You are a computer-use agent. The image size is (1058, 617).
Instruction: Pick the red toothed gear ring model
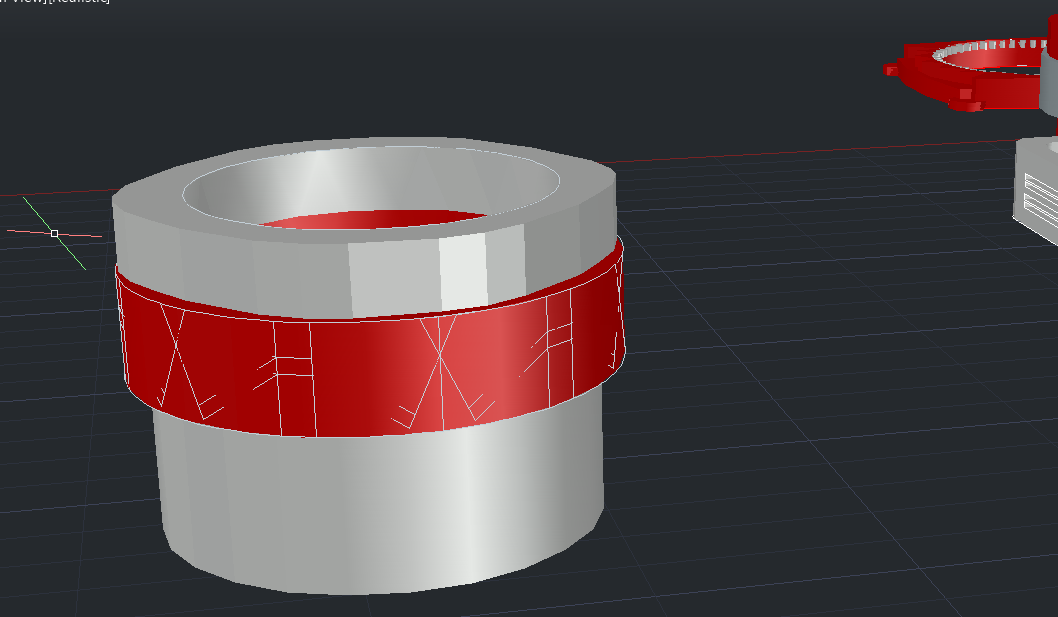coord(968,76)
